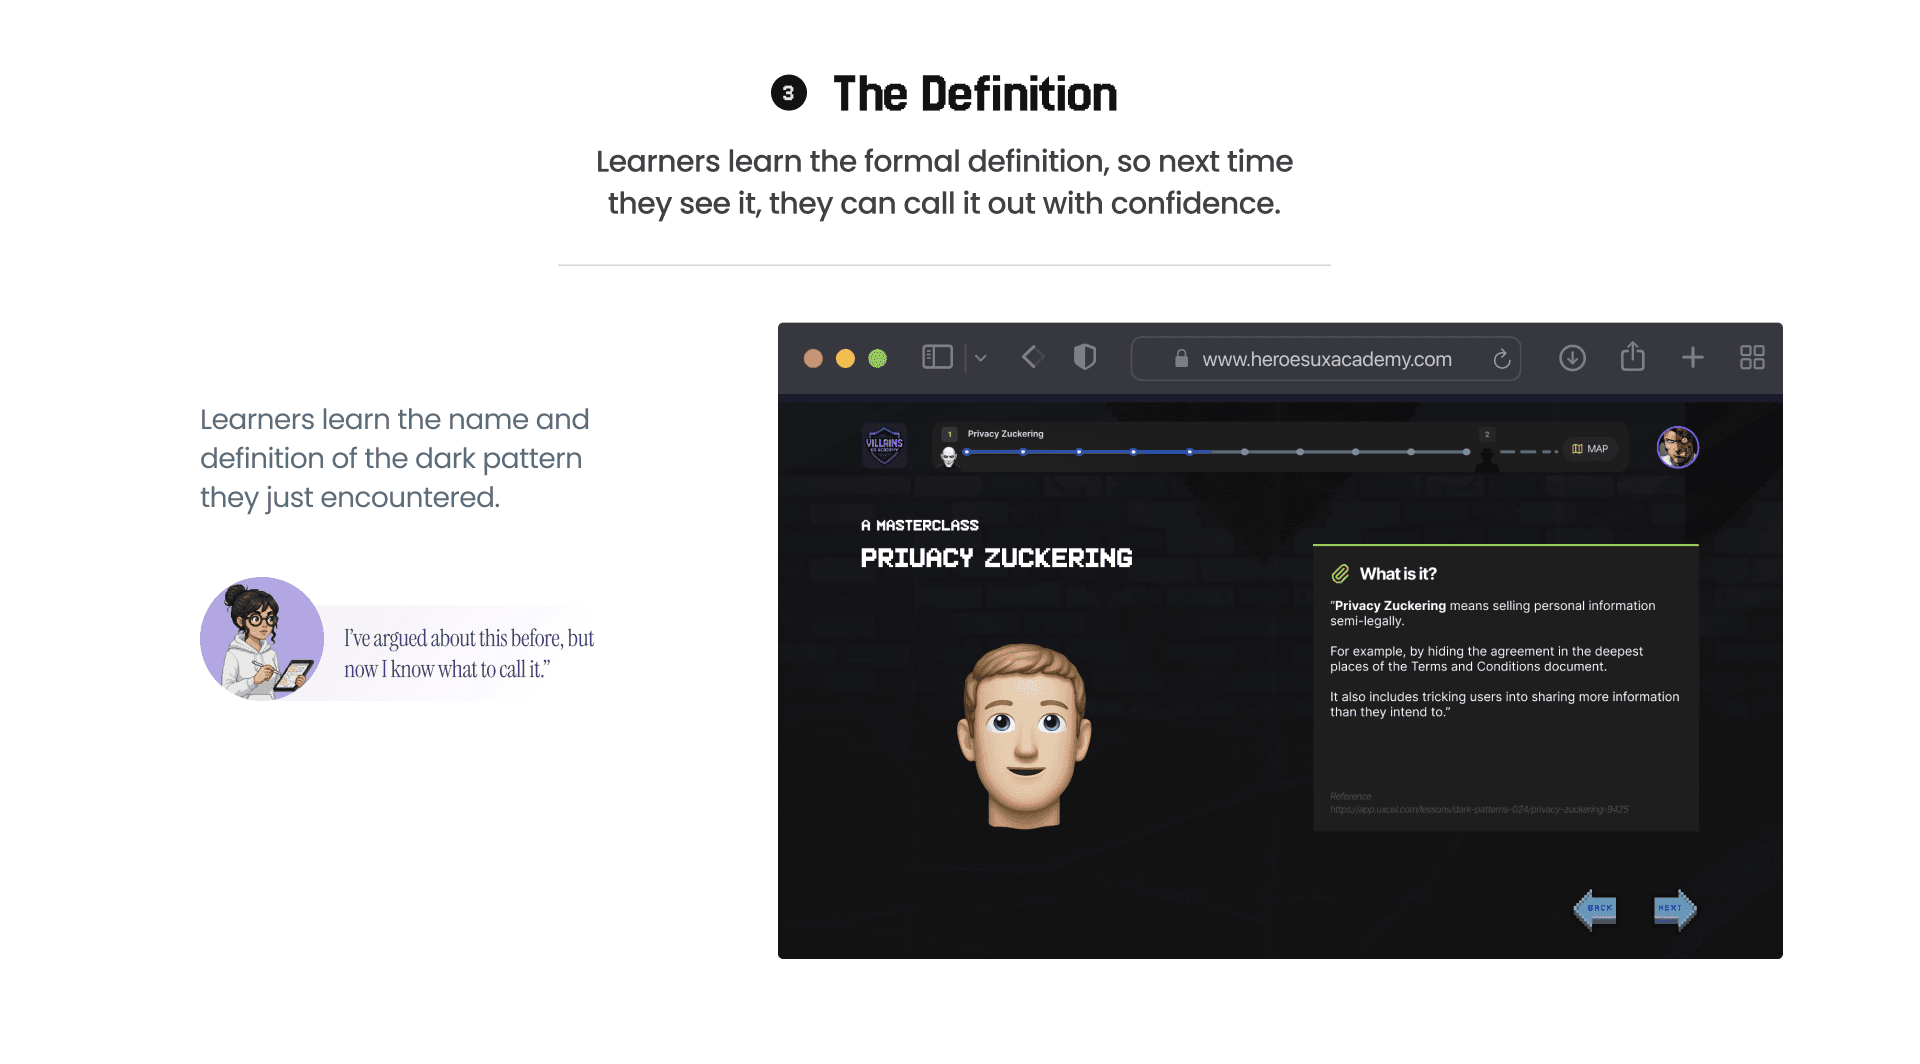Click the paperclip icon beside What is it?
The height and width of the screenshot is (1064, 1920).
1340,574
